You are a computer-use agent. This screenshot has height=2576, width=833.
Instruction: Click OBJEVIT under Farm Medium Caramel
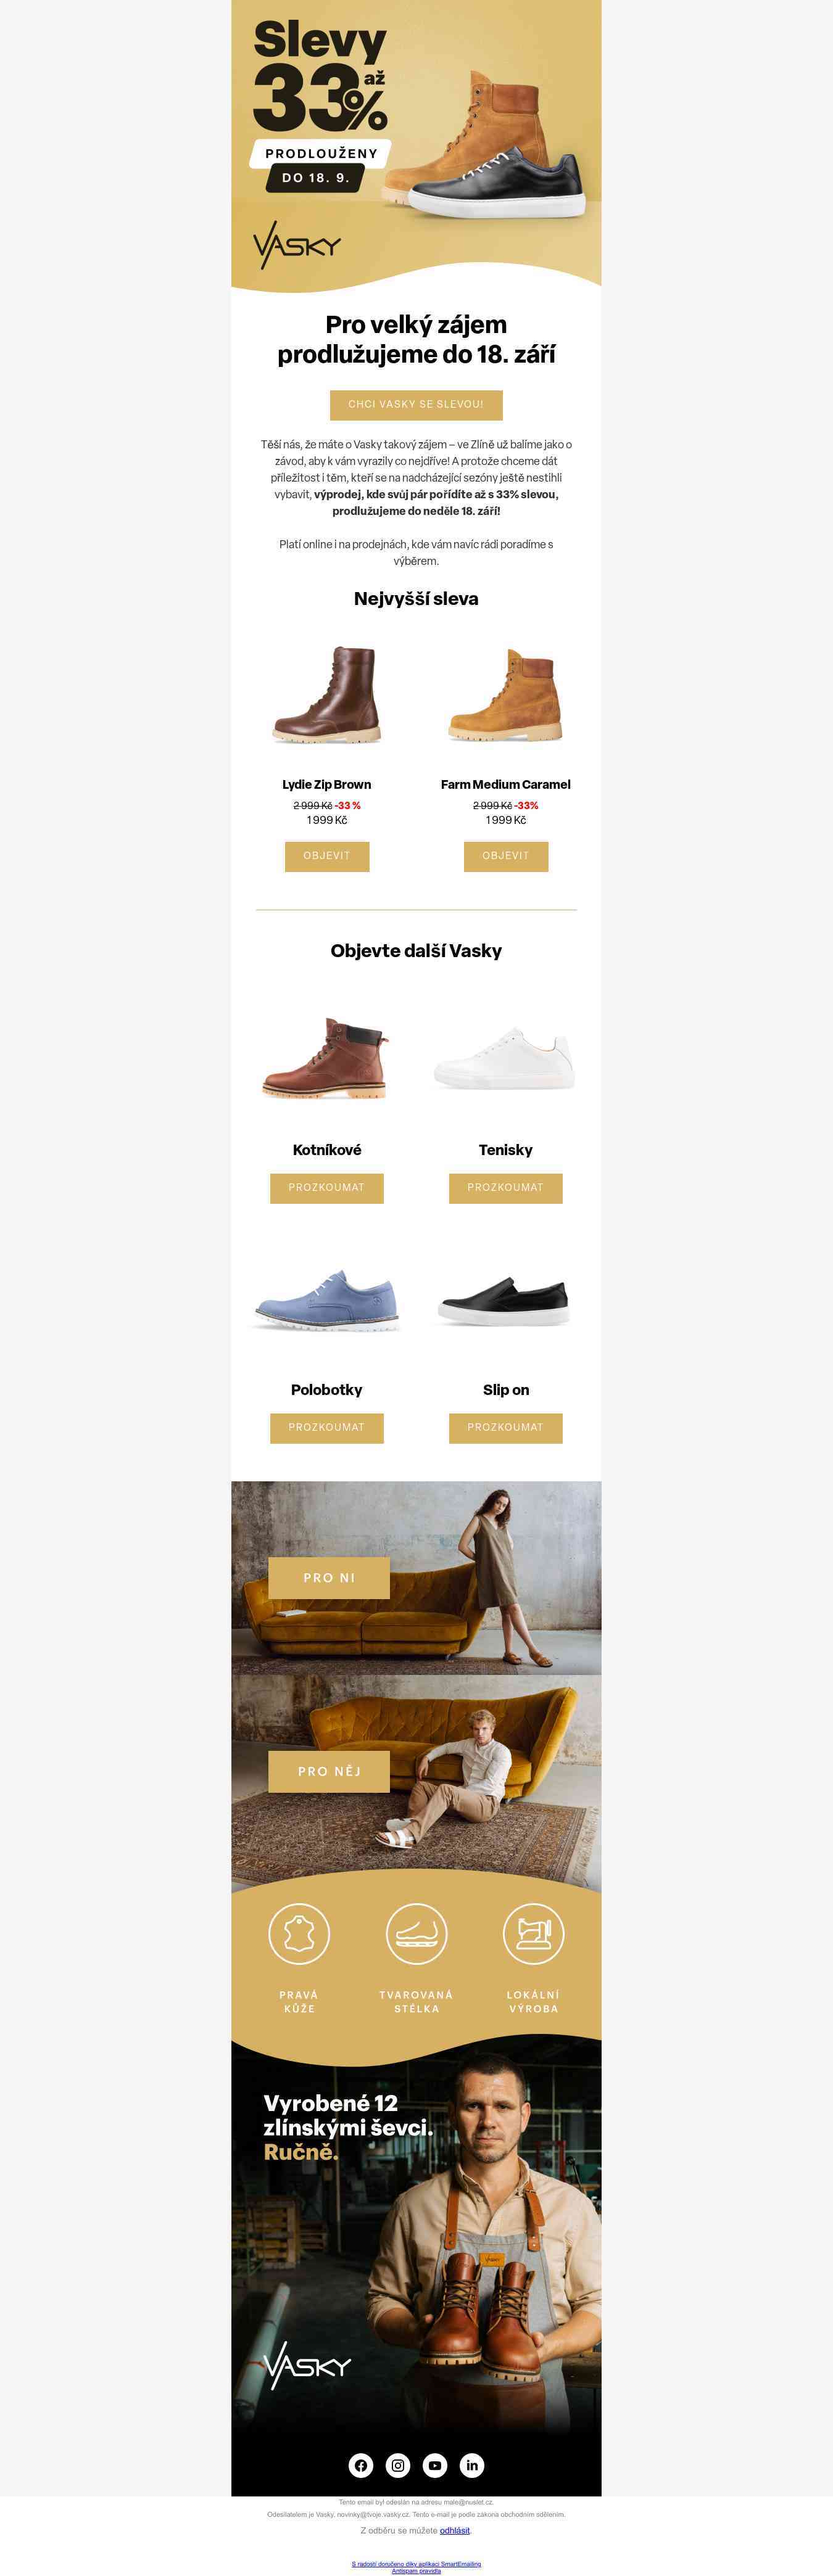point(506,856)
